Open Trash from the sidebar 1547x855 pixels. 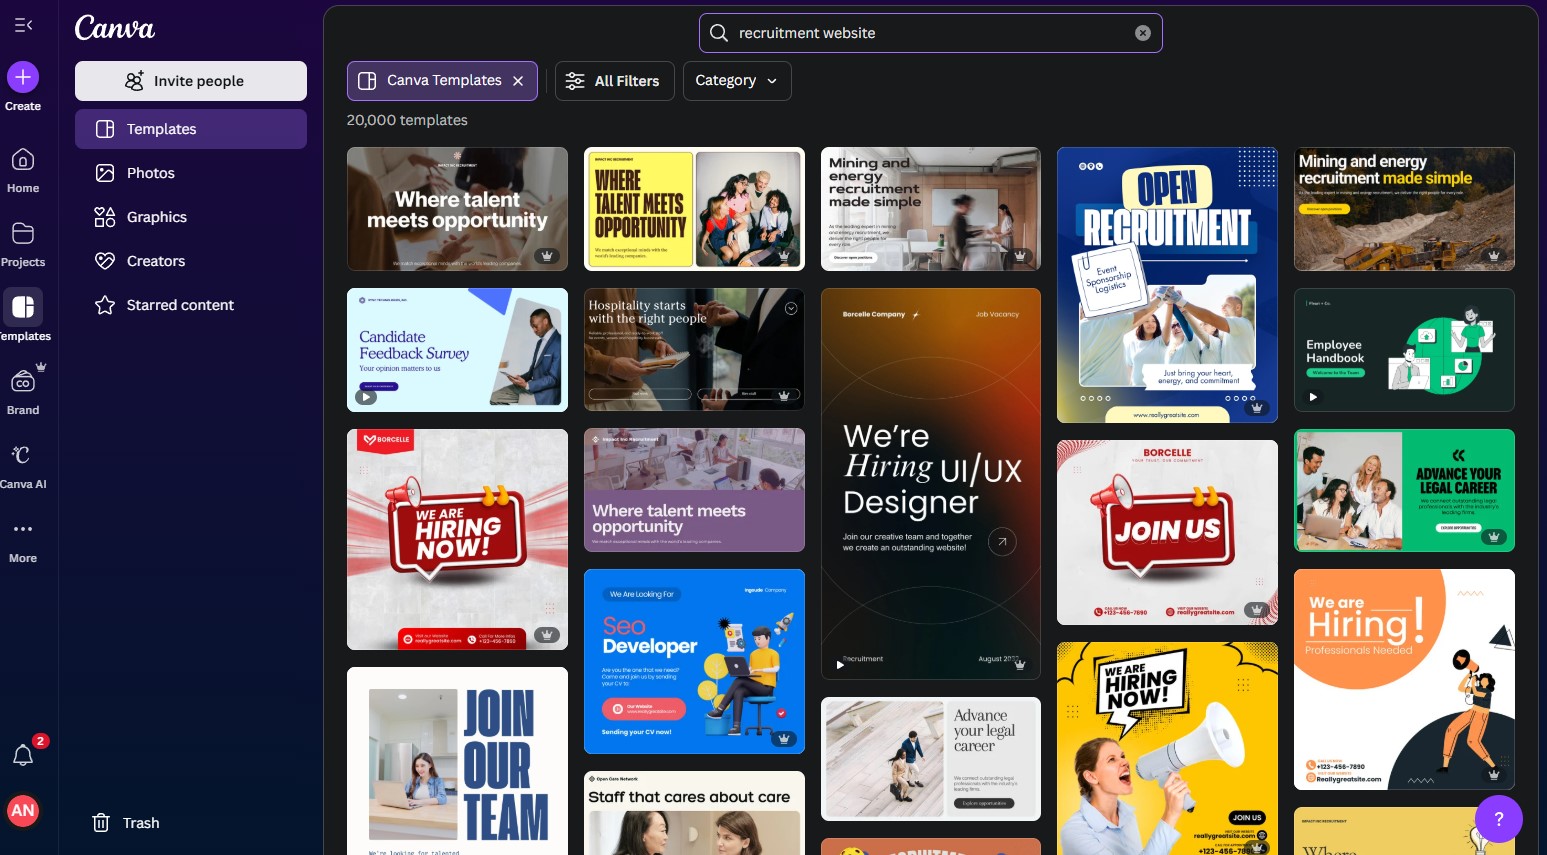point(126,822)
